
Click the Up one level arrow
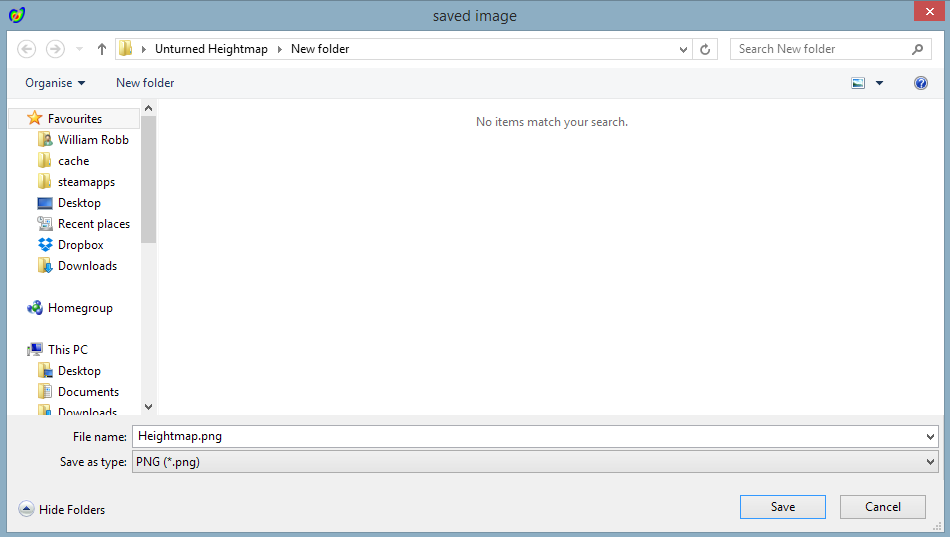pyautogui.click(x=102, y=49)
